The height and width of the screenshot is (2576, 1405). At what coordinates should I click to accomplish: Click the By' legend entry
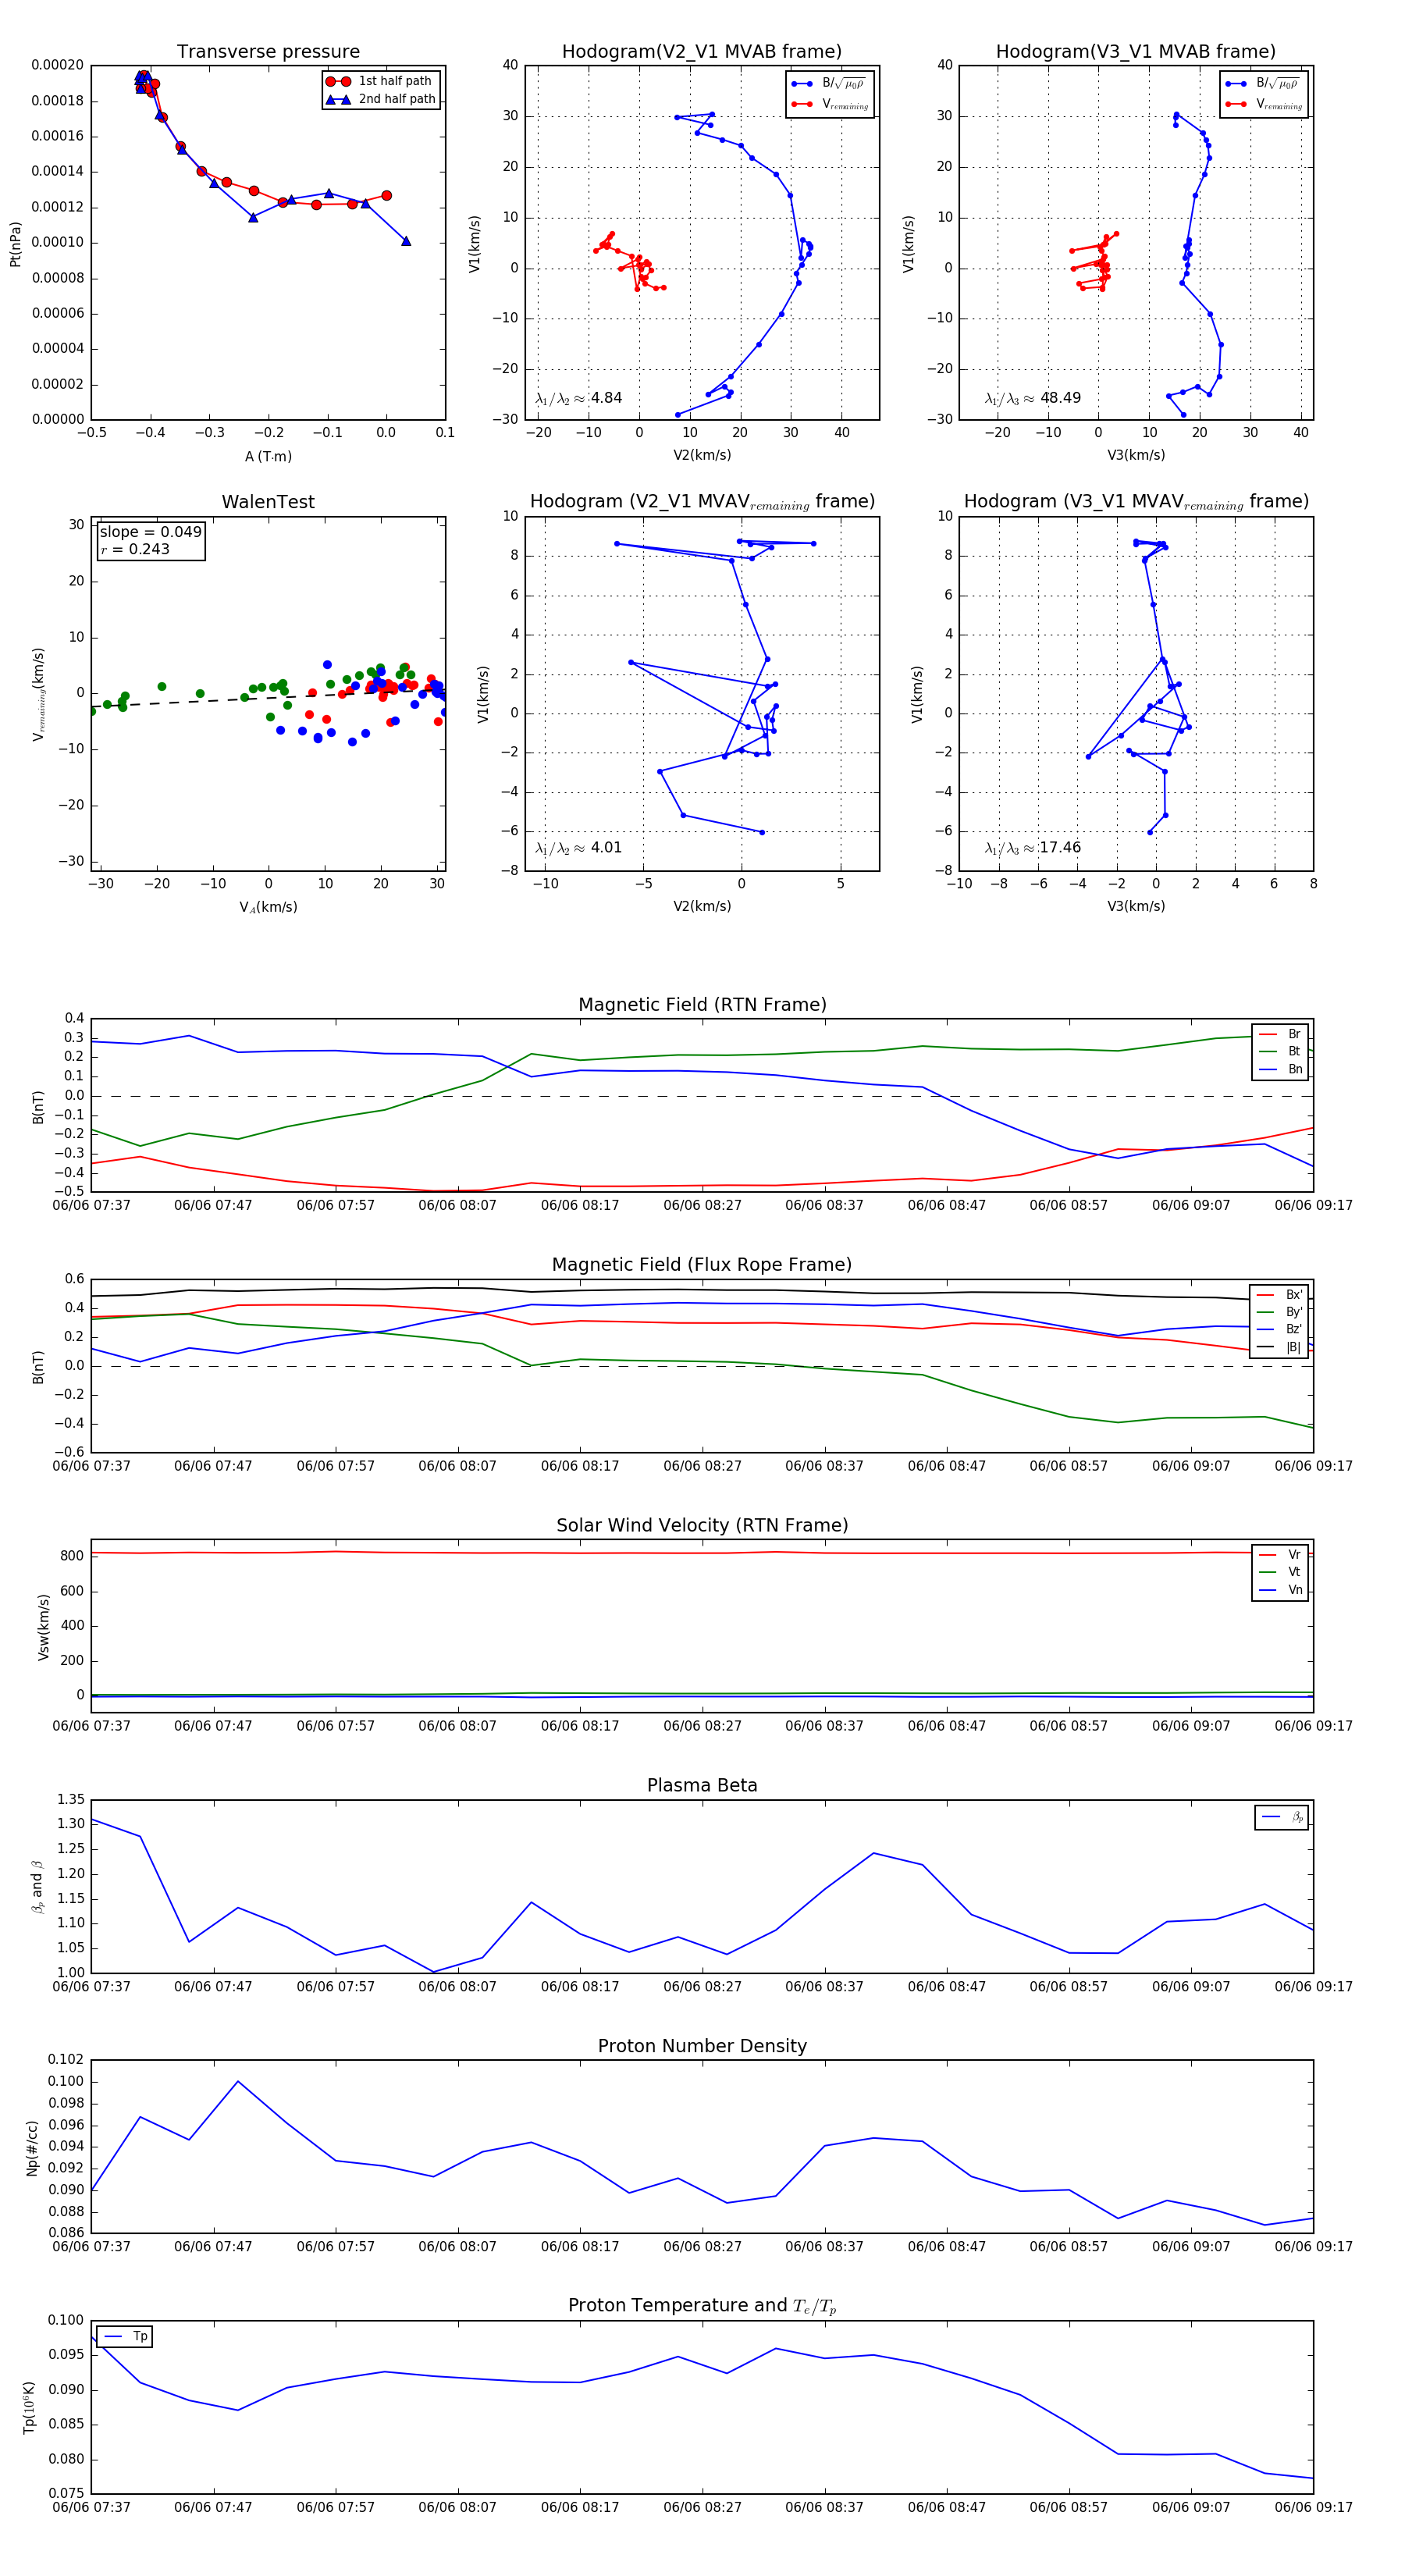(x=1280, y=1312)
